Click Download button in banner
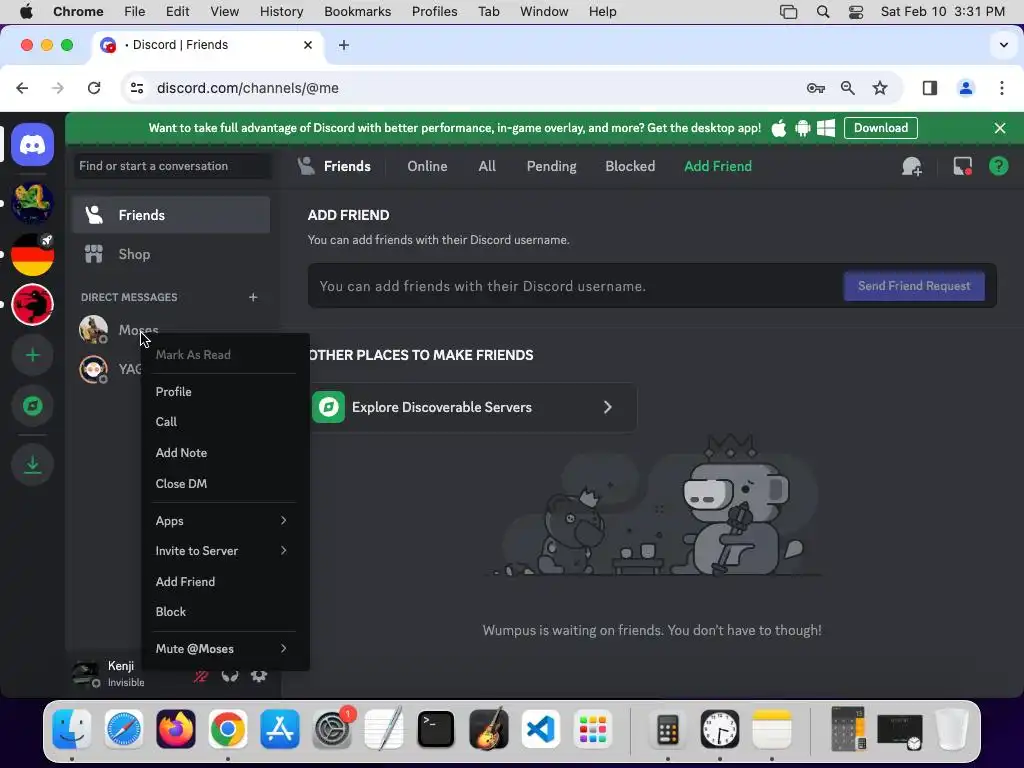Viewport: 1024px width, 768px height. point(880,128)
